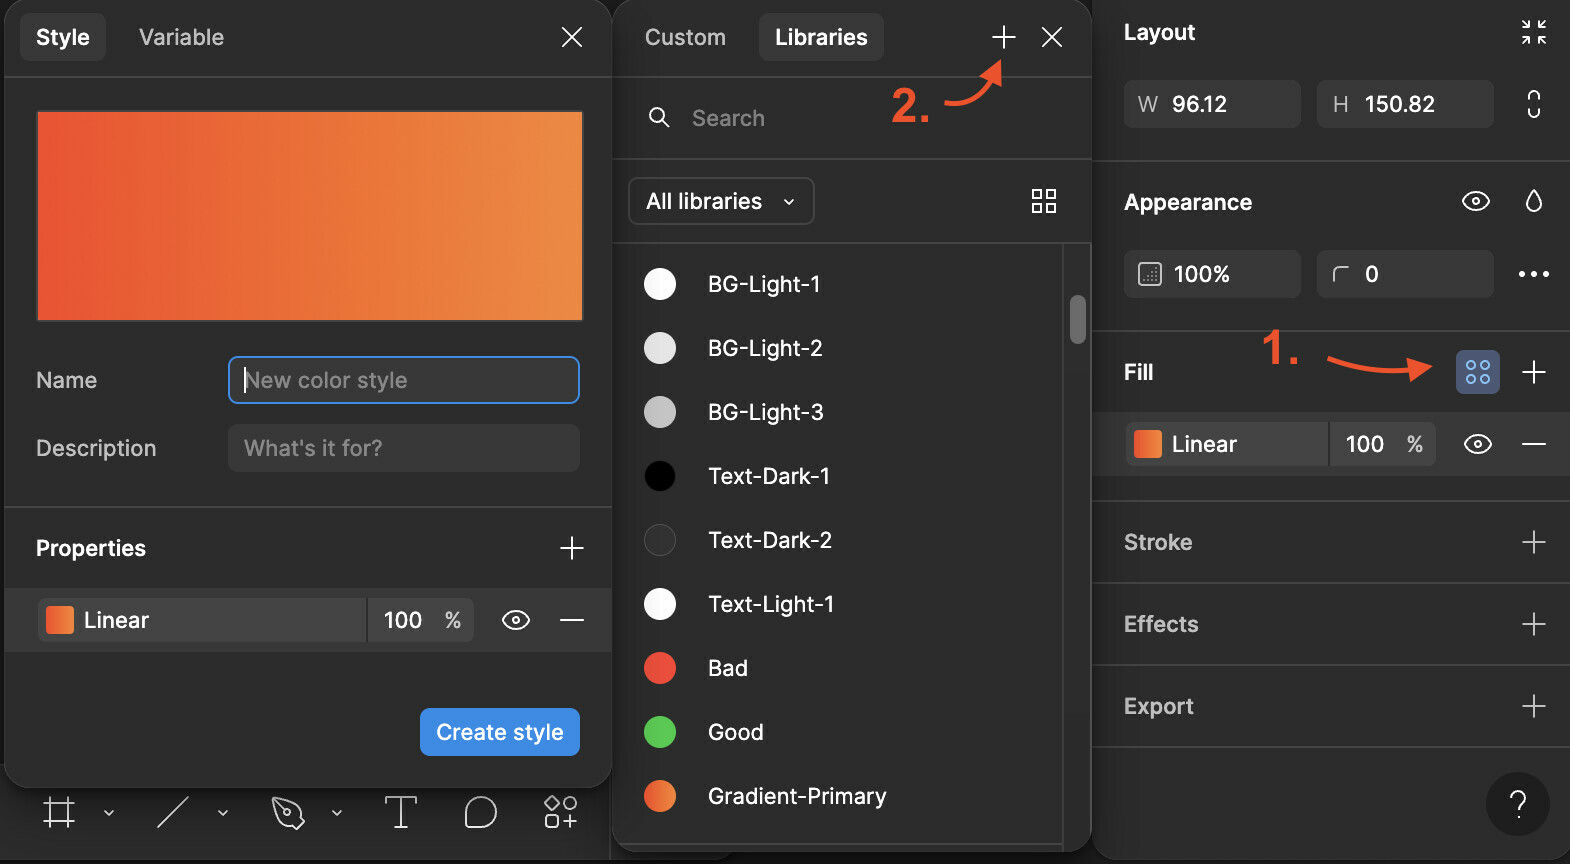
Task: Open Fill styles and variables icon
Action: point(1478,372)
